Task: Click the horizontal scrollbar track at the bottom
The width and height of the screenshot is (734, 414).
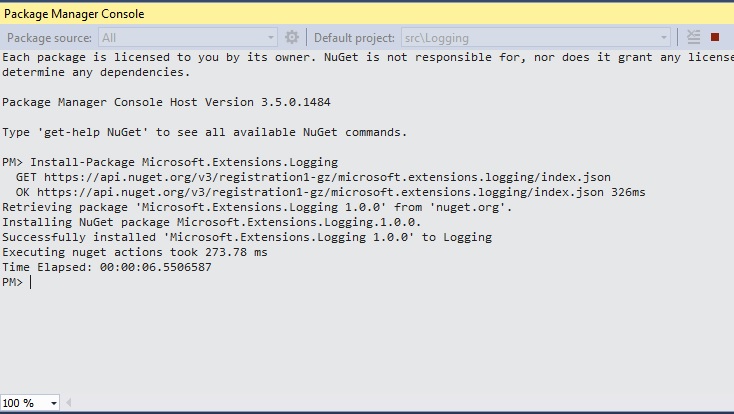Action: (400, 403)
